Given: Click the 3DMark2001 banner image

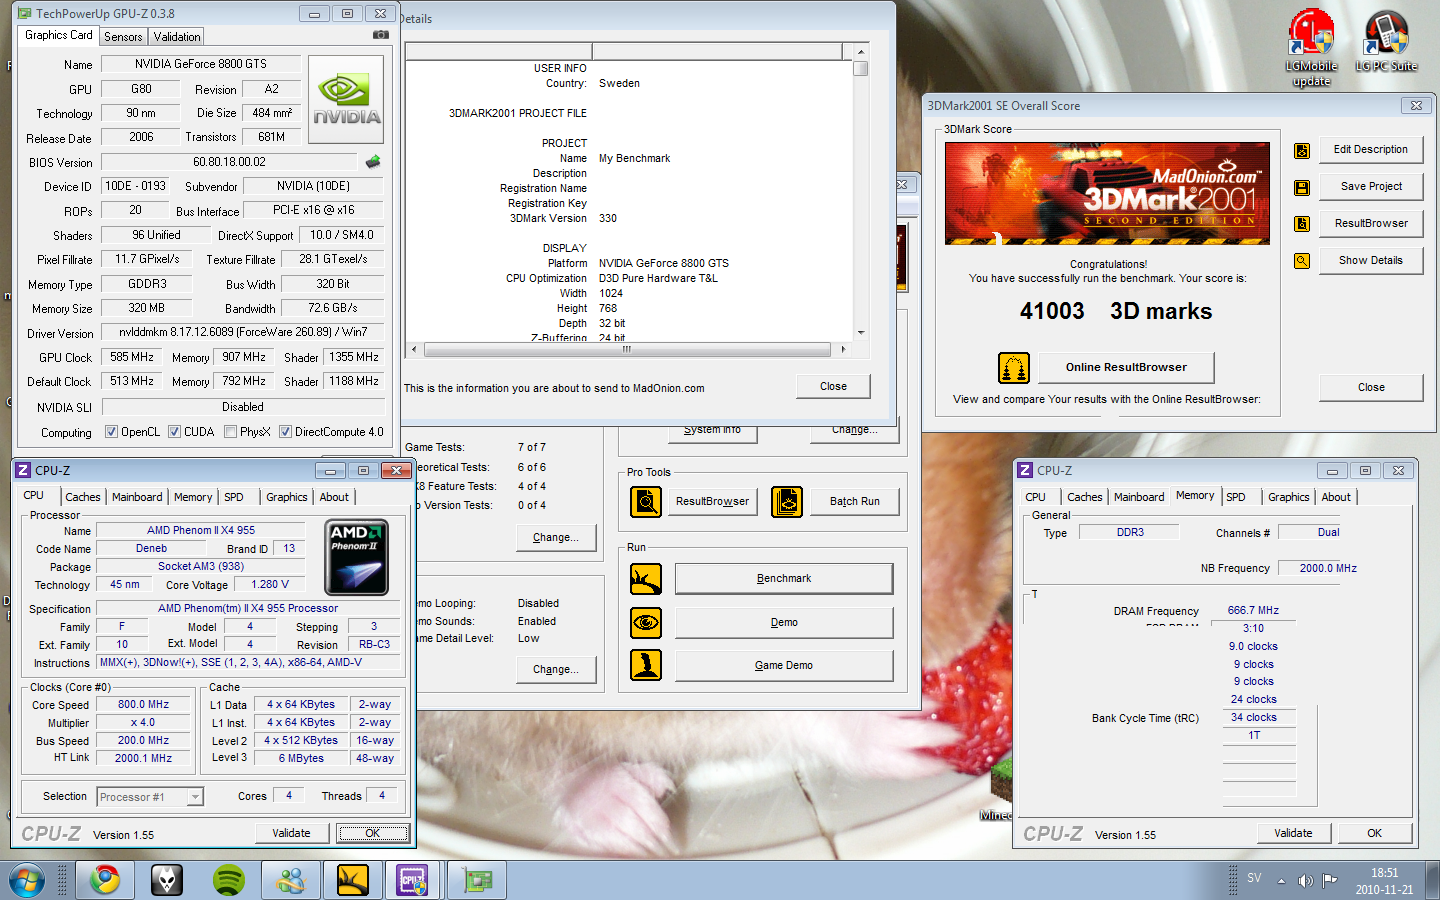Looking at the screenshot, I should (1107, 193).
